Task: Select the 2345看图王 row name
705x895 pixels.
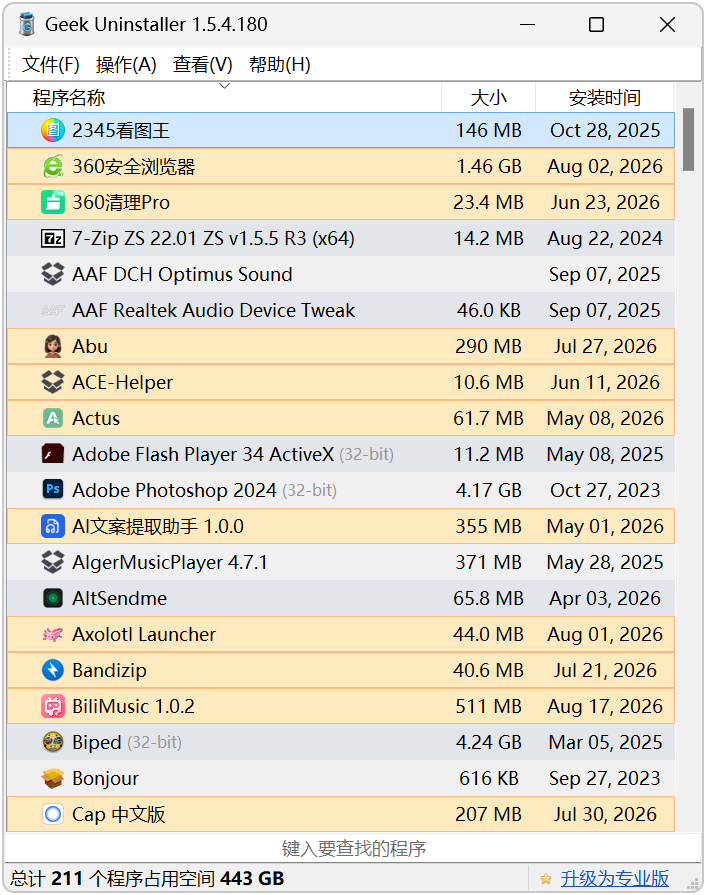Action: [x=121, y=130]
